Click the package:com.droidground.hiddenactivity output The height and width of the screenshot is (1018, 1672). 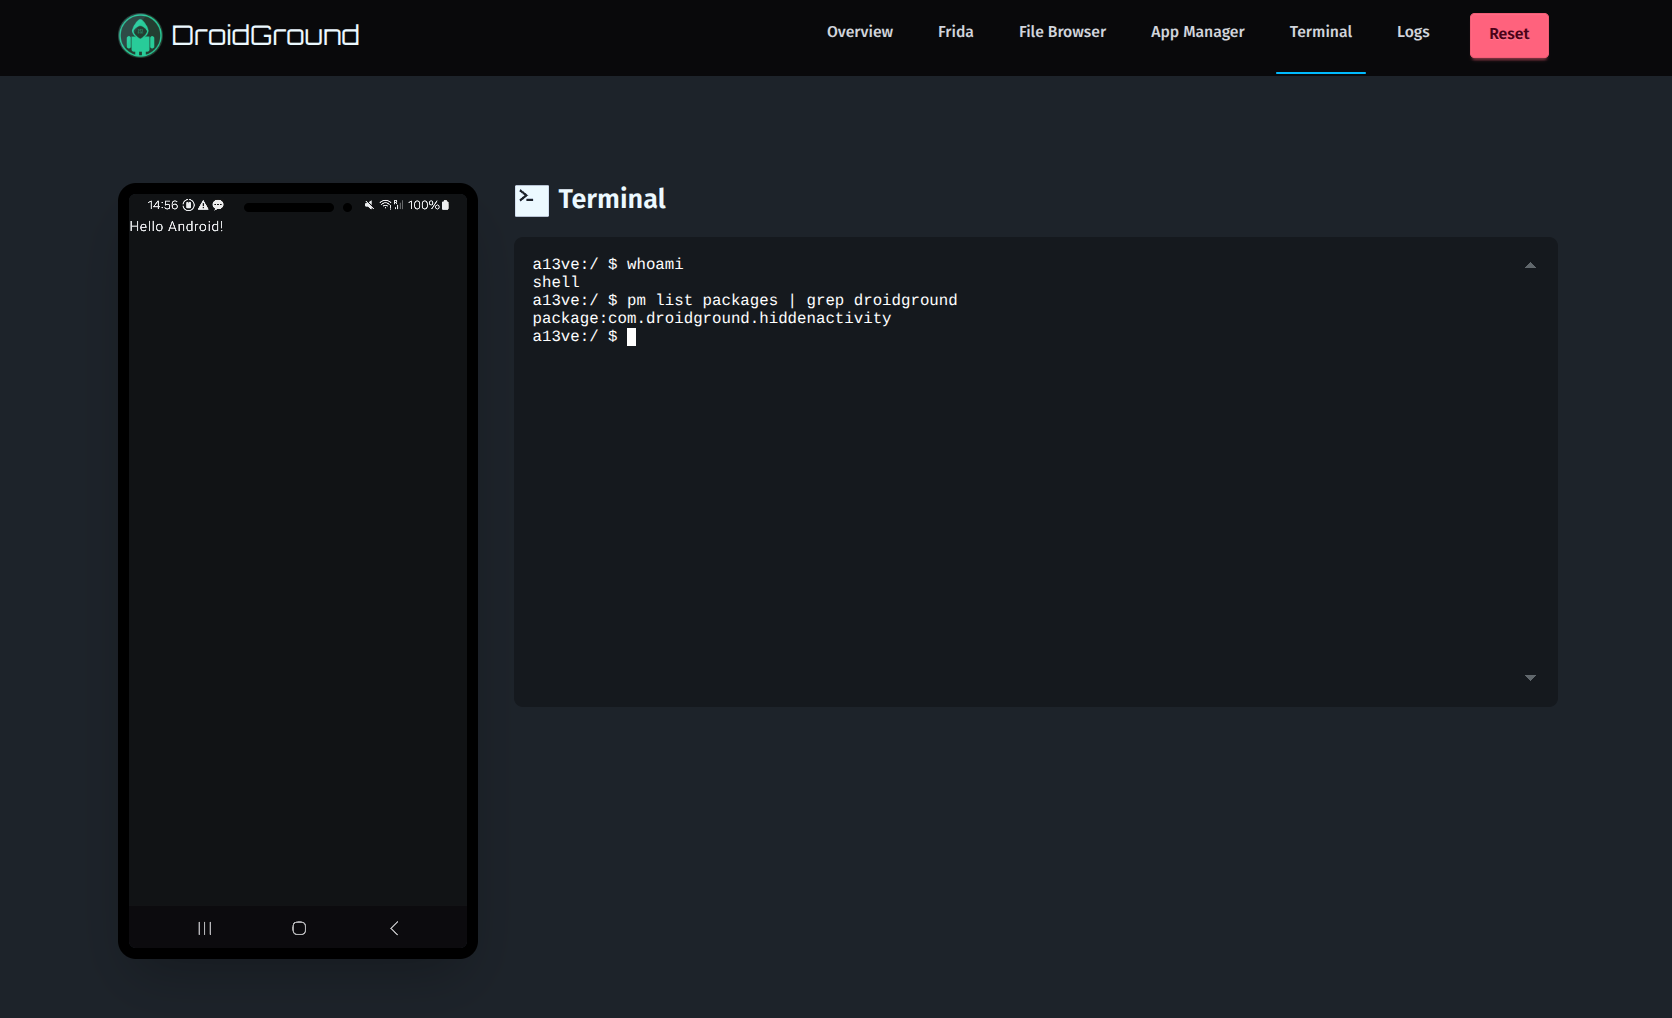click(712, 318)
